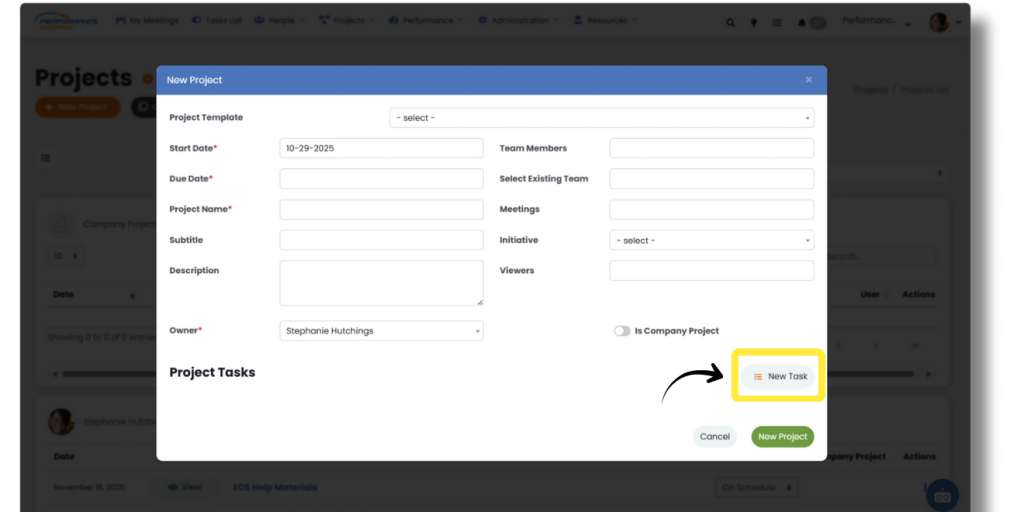Expand the Initiative select dropdown
1024x512 pixels.
point(711,240)
